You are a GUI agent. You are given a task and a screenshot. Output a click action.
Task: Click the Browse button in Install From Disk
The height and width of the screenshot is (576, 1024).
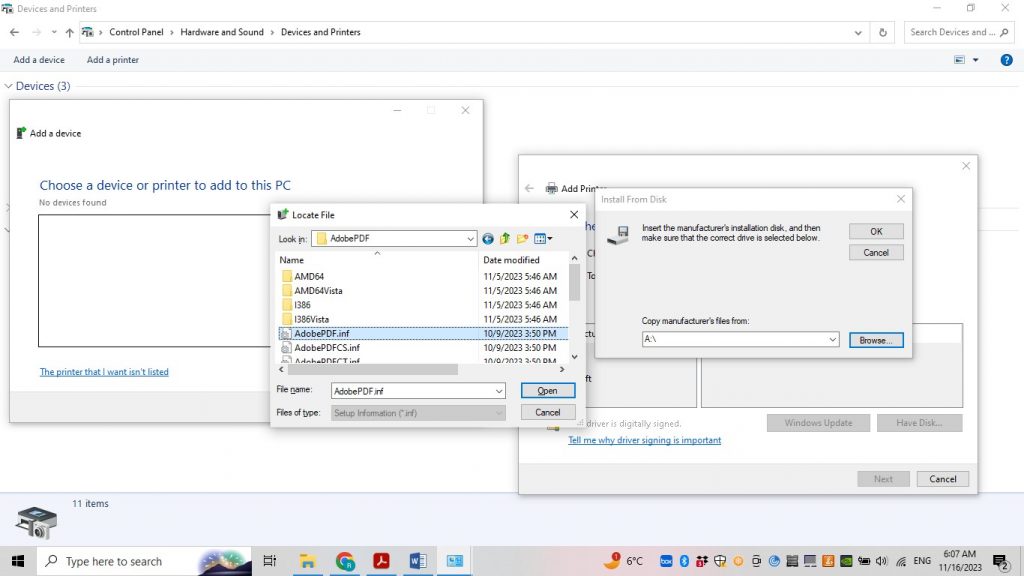click(x=875, y=339)
